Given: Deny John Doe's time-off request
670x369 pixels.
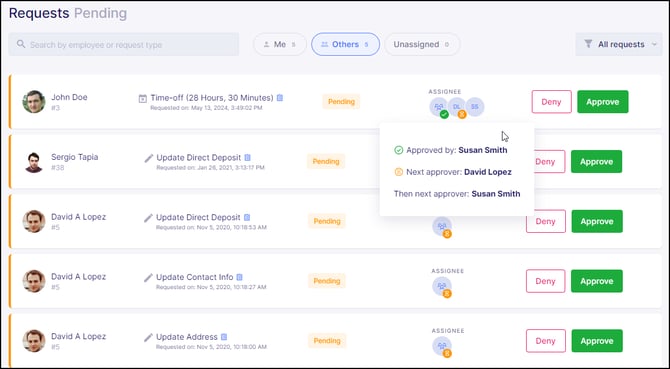Looking at the screenshot, I should tap(551, 102).
